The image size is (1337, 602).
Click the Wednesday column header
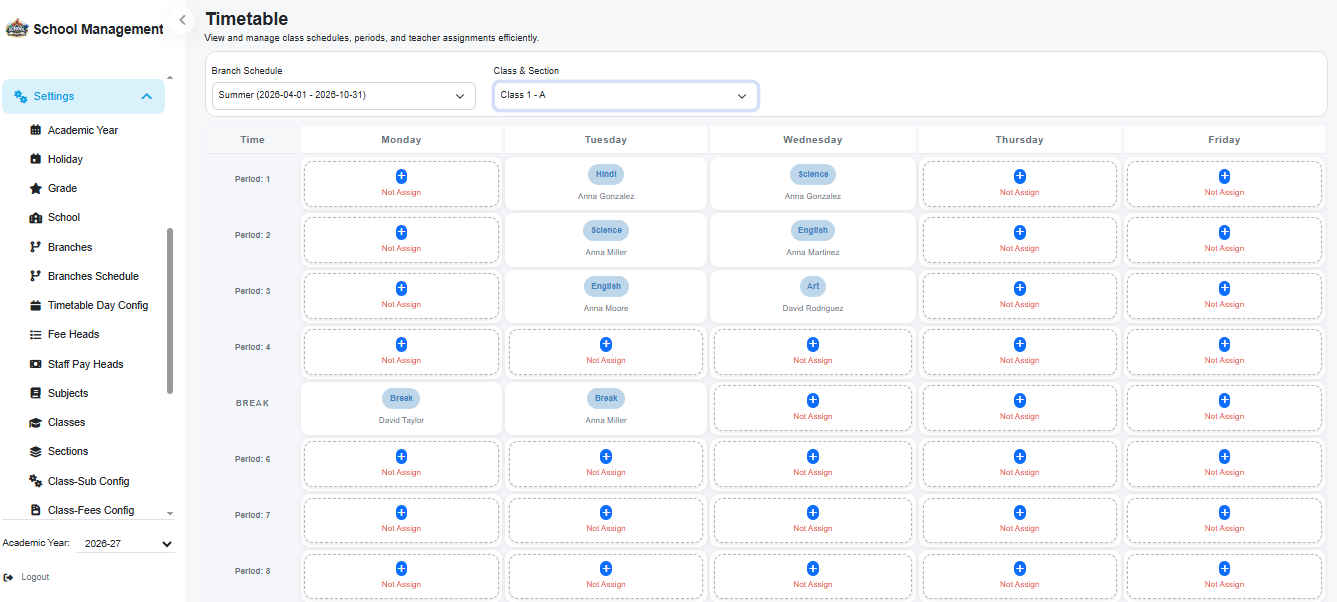812,140
